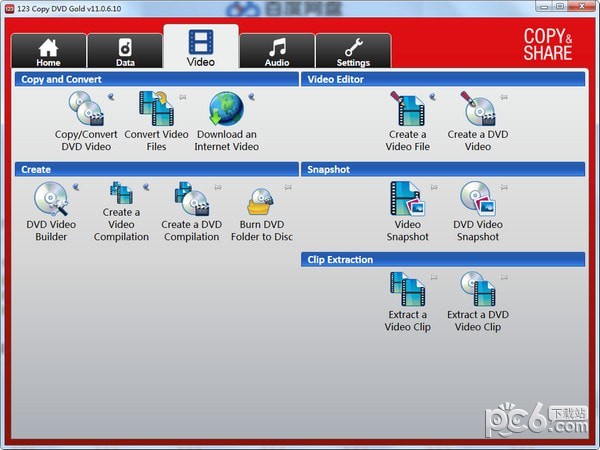Go to the Audio tab

[x=277, y=51]
